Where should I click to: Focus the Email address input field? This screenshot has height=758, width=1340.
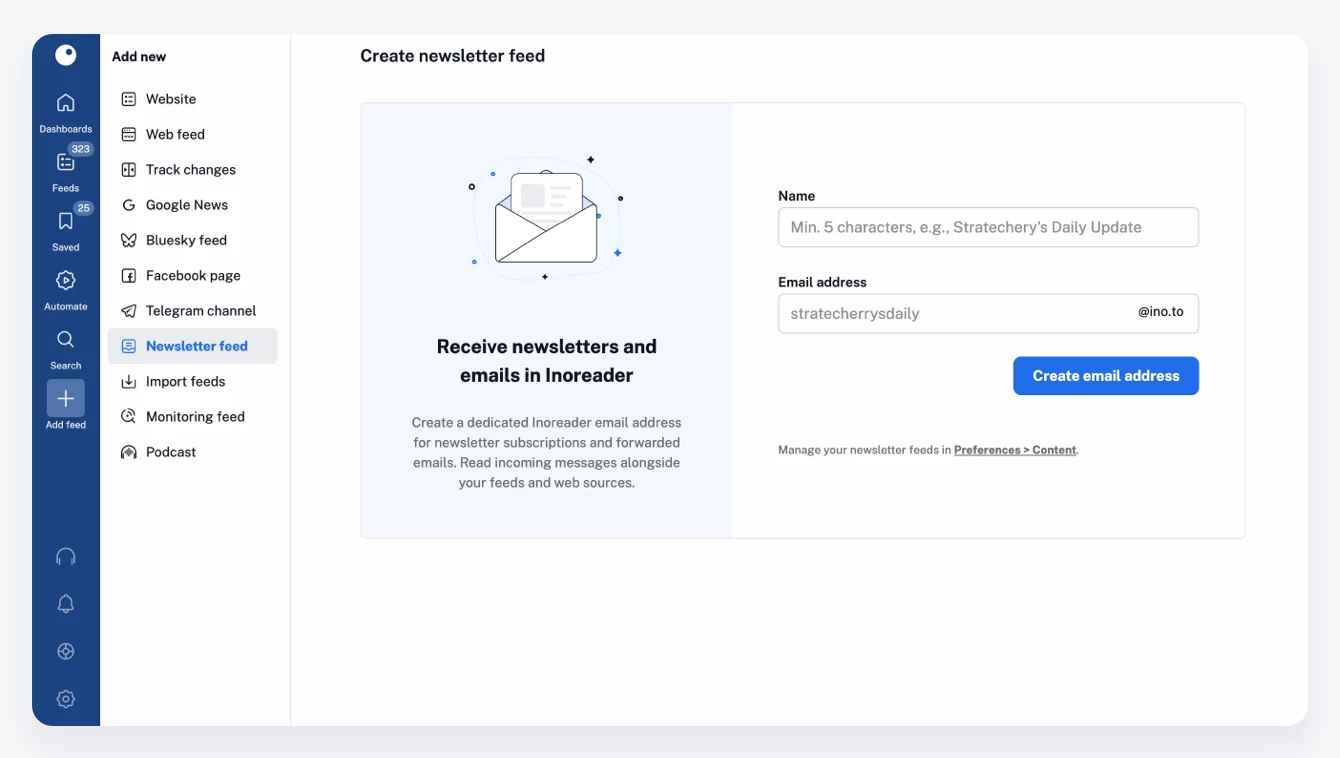(x=988, y=313)
